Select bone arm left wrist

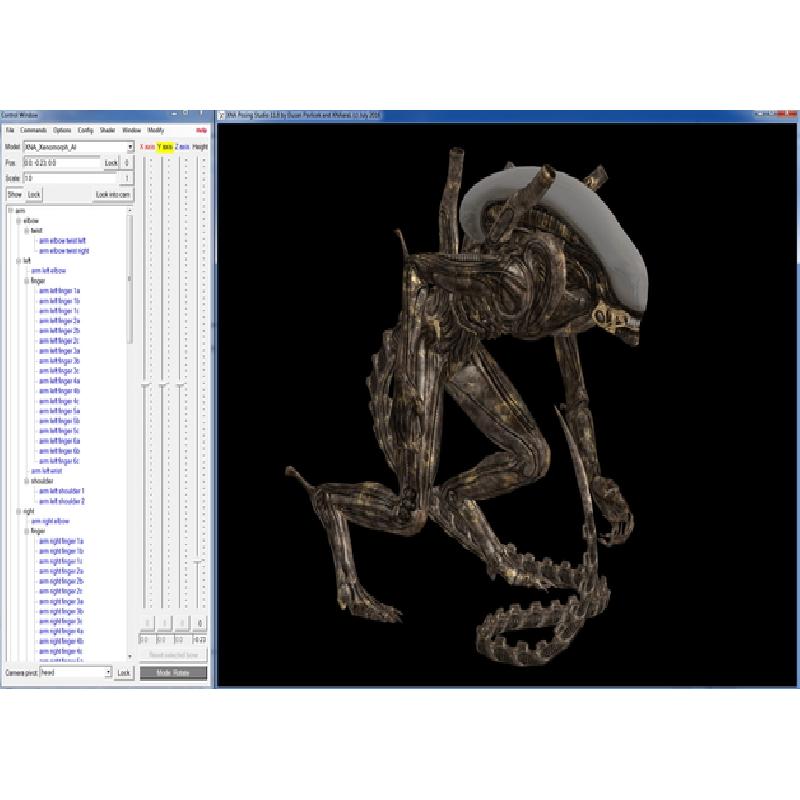(x=46, y=471)
